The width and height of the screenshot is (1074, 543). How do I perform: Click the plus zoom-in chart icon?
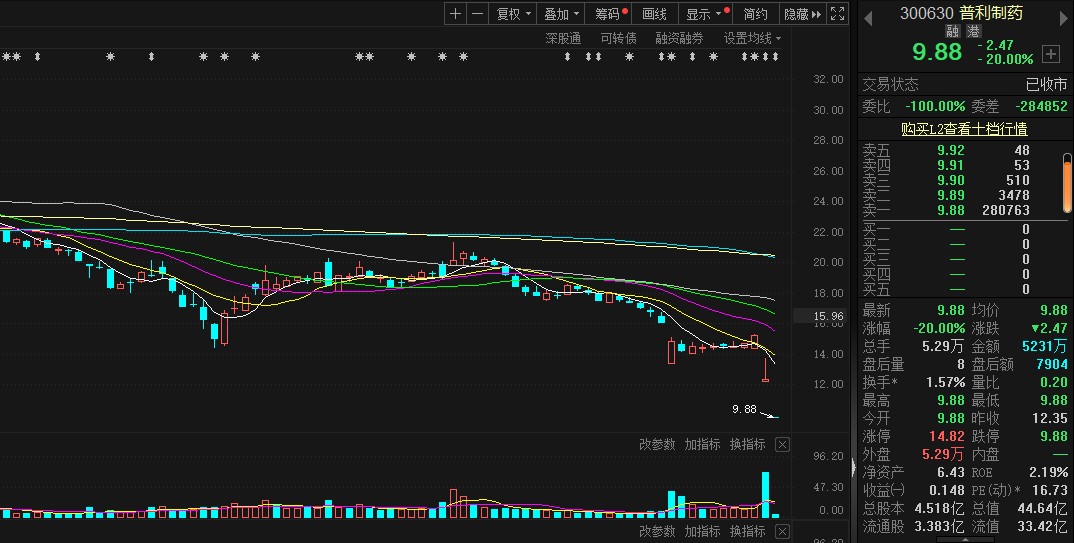click(456, 14)
